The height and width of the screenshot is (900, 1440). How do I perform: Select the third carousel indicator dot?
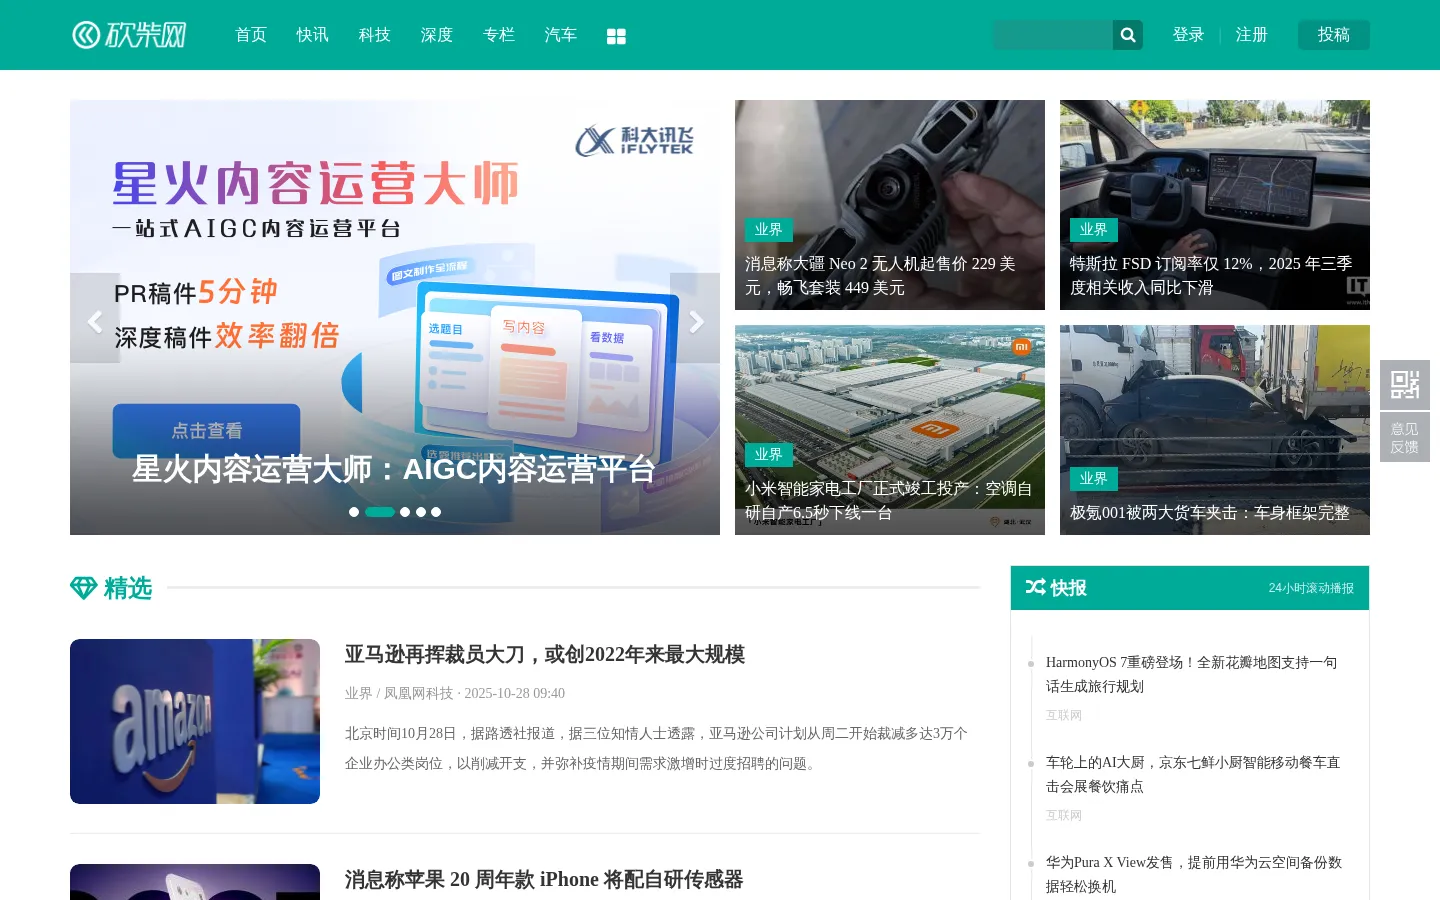[x=405, y=512]
